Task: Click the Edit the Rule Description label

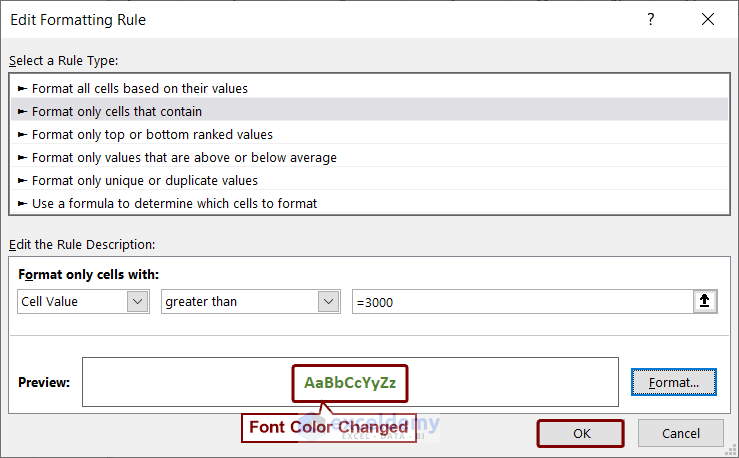Action: 82,244
